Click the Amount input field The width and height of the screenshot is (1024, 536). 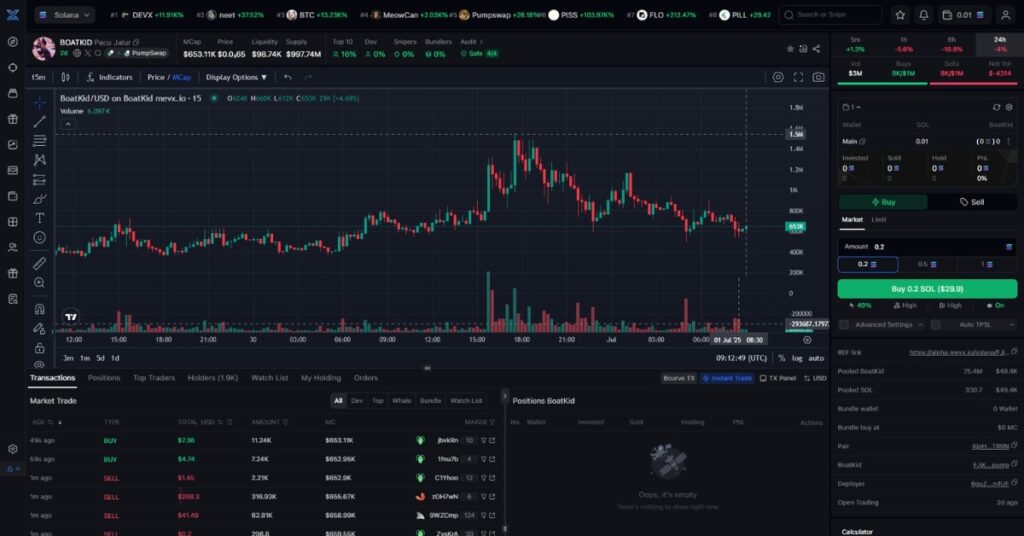927,247
